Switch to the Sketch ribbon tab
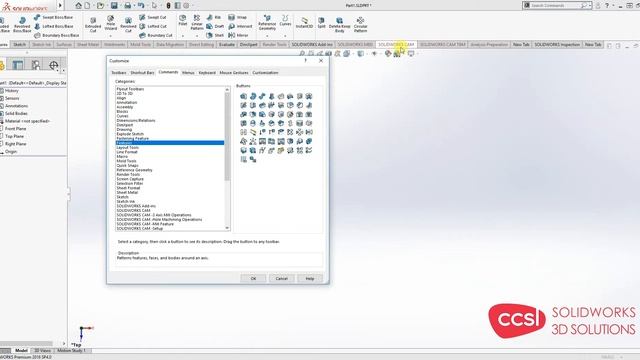The height and width of the screenshot is (360, 640). tap(19, 44)
